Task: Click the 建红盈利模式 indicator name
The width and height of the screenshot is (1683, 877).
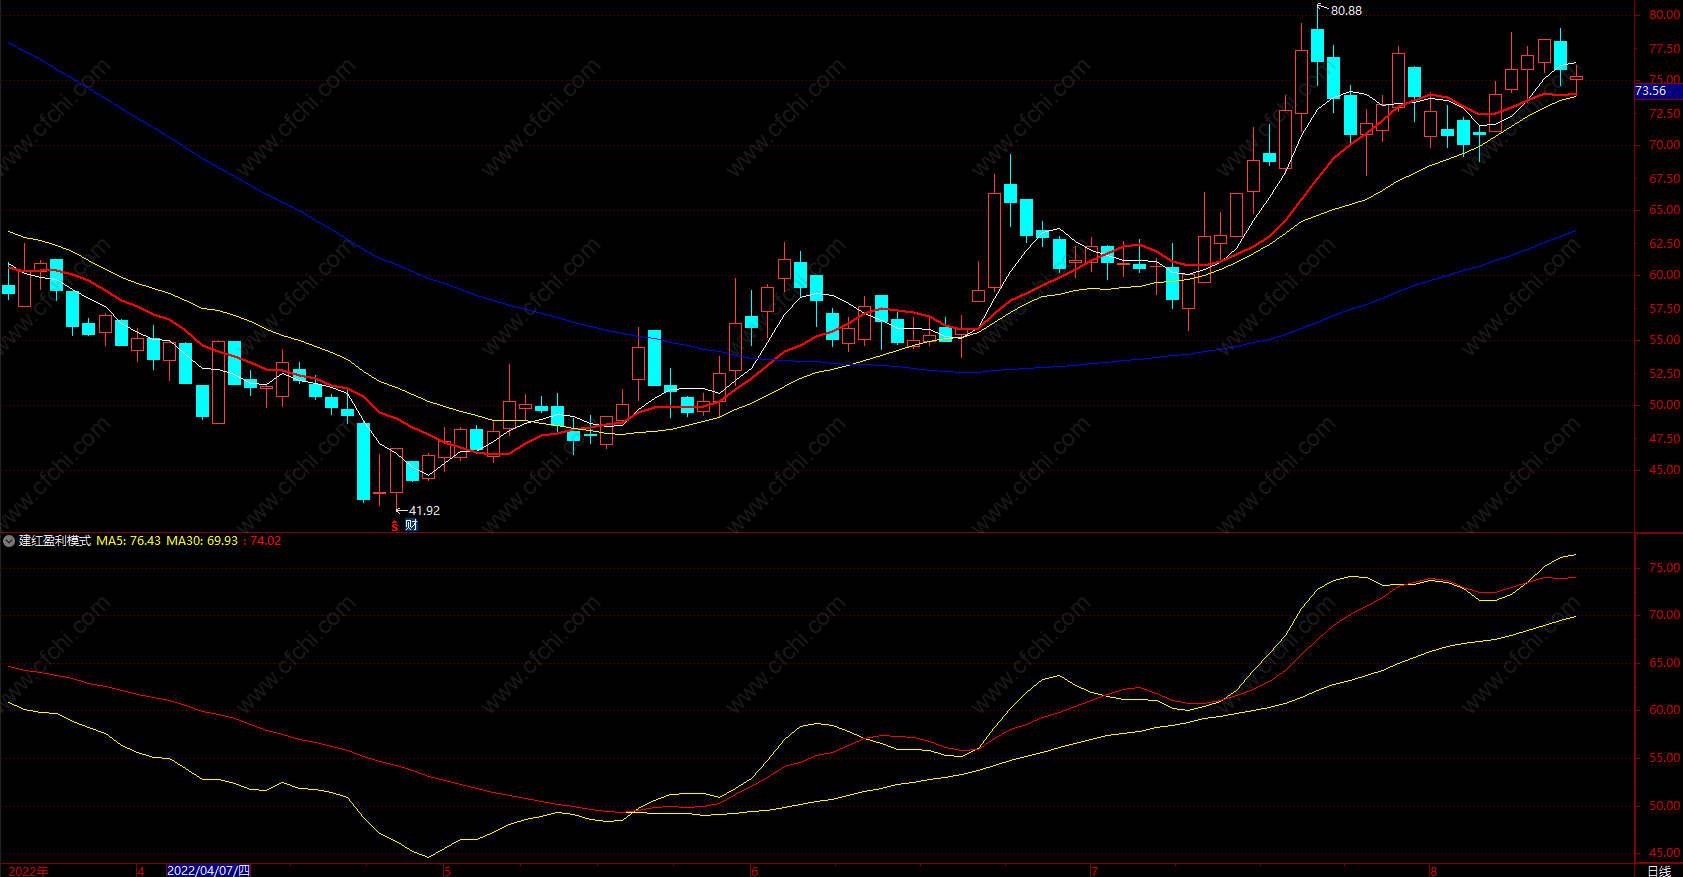Action: pos(55,541)
